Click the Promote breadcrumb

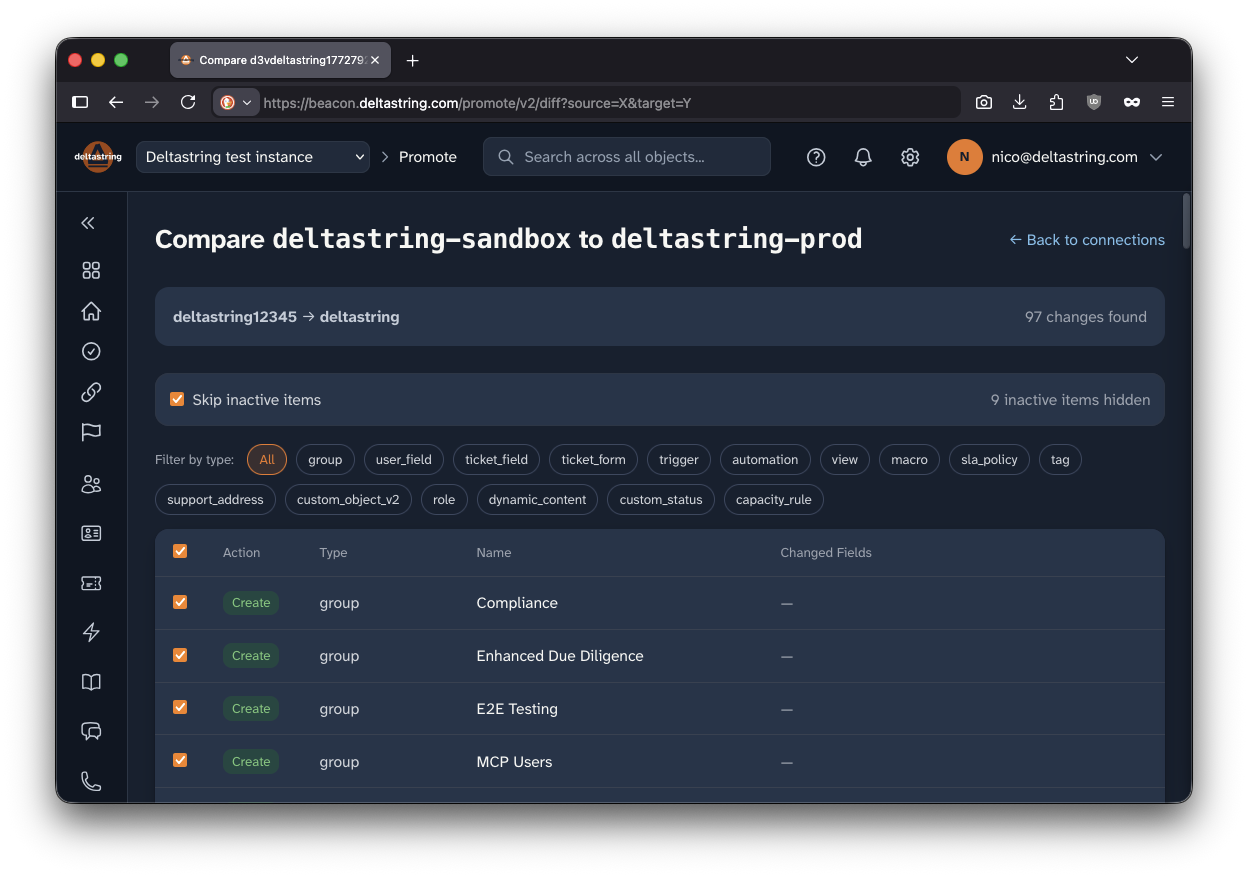[428, 157]
